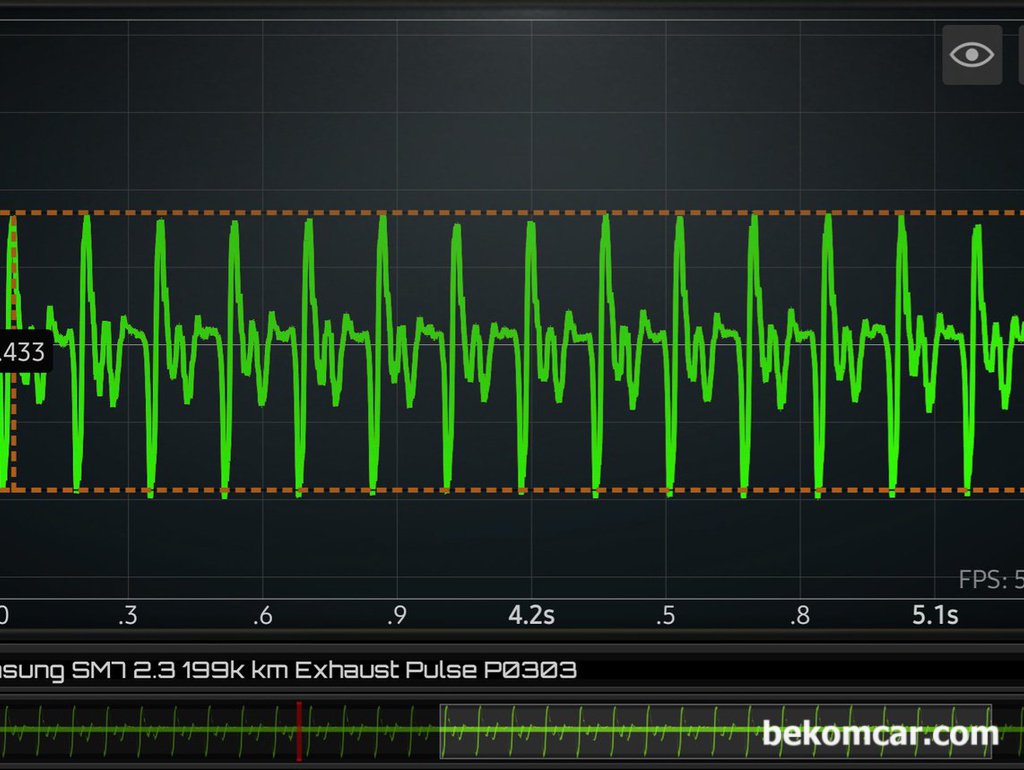Open the bekomcar.com watermark link
The height and width of the screenshot is (770, 1024).
880,735
